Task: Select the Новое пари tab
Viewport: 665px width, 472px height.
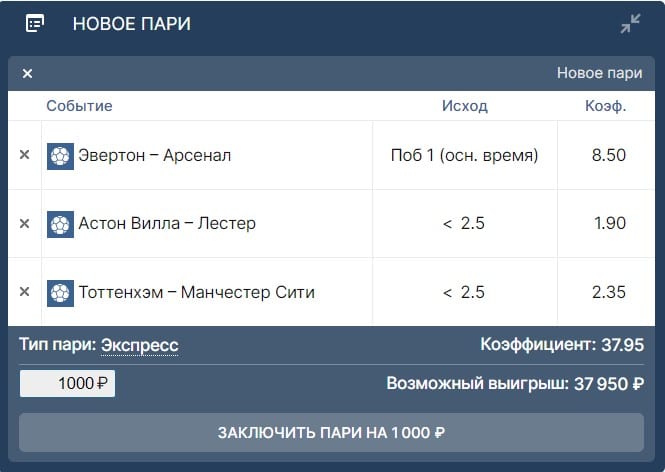Action: pos(599,73)
